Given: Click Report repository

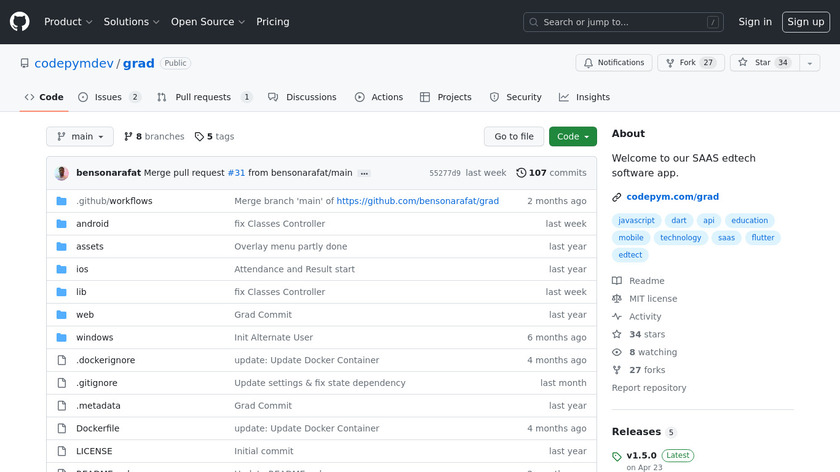Looking at the screenshot, I should pyautogui.click(x=649, y=388).
